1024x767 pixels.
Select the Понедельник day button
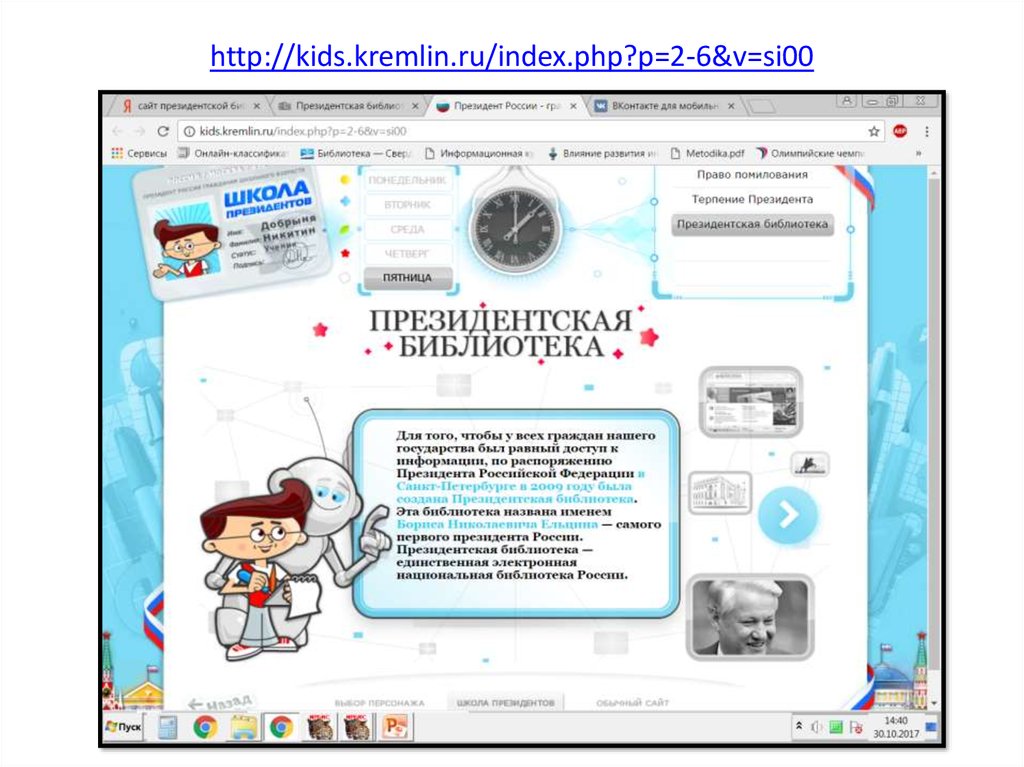coord(406,179)
